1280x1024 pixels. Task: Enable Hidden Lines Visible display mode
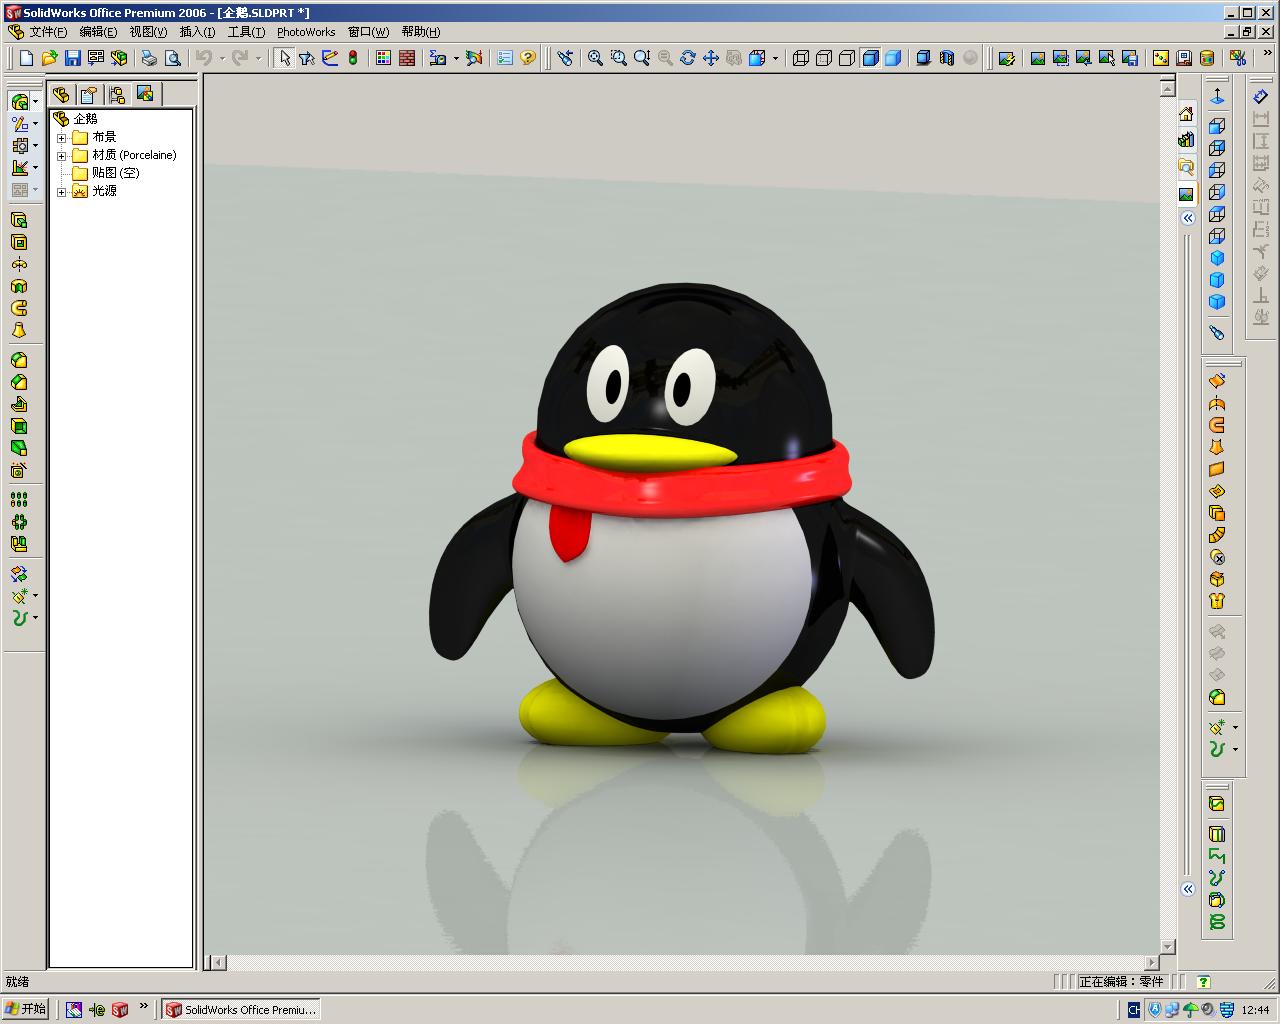(x=824, y=58)
